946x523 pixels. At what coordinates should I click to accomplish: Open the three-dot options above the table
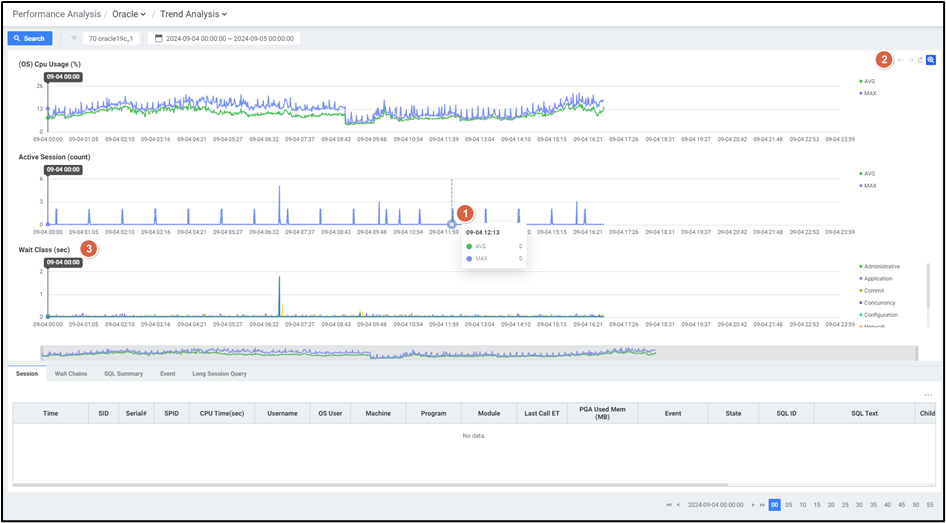928,395
